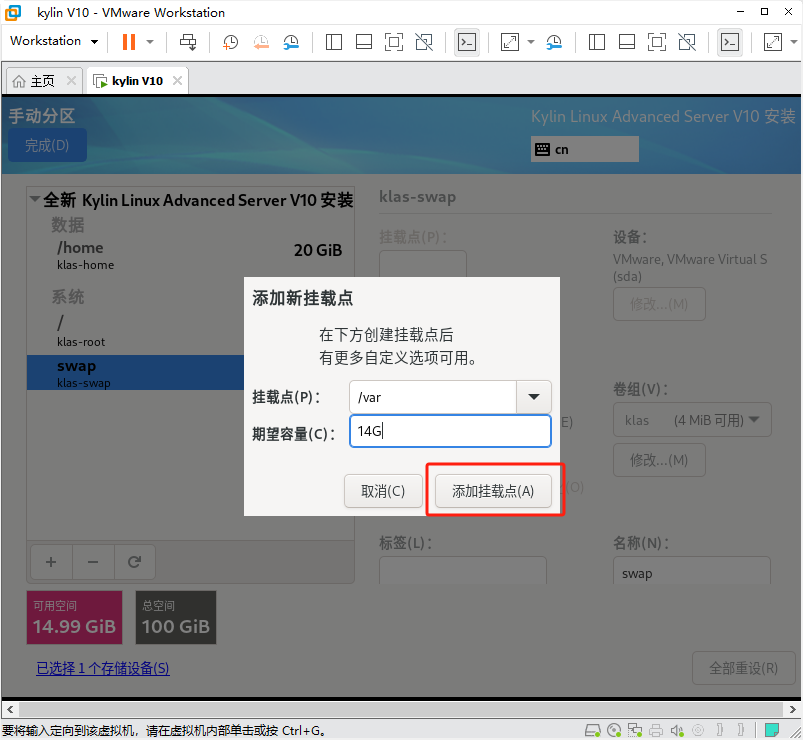Select the swap klas-swap partition
Screen dimensions: 803x740
click(x=136, y=373)
